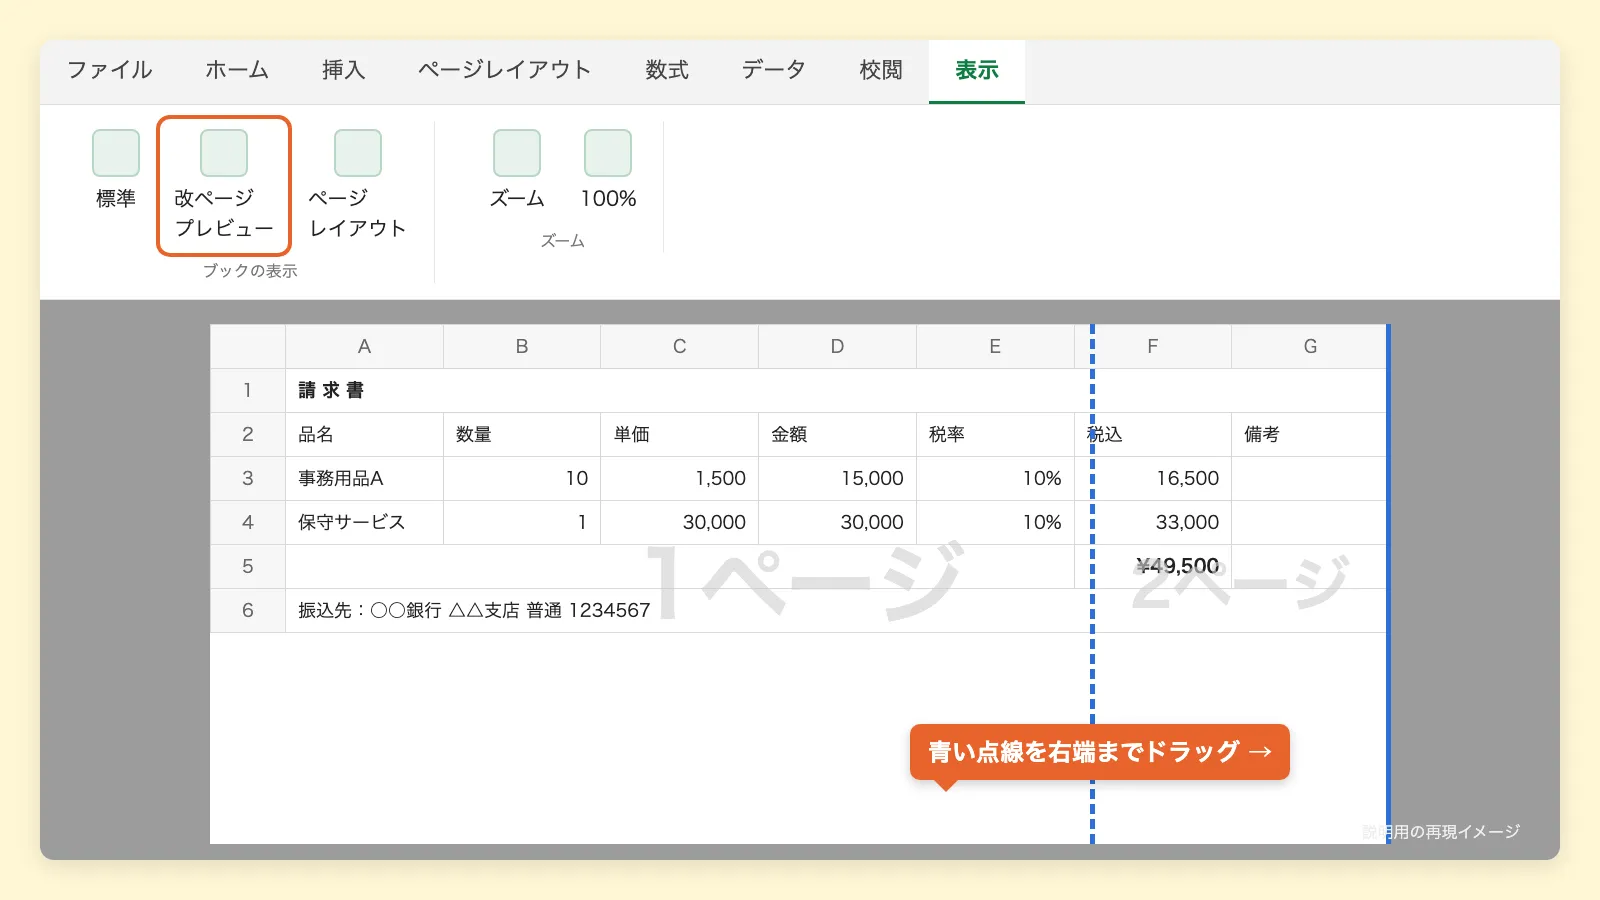Select row 3 header

[248, 478]
